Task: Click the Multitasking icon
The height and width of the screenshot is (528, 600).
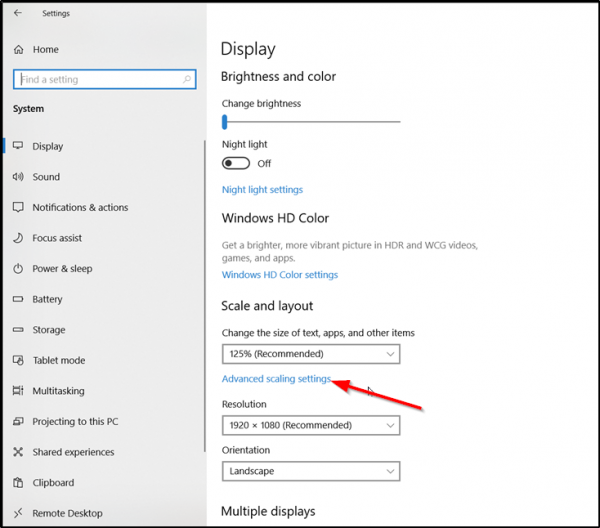Action: click(x=18, y=391)
